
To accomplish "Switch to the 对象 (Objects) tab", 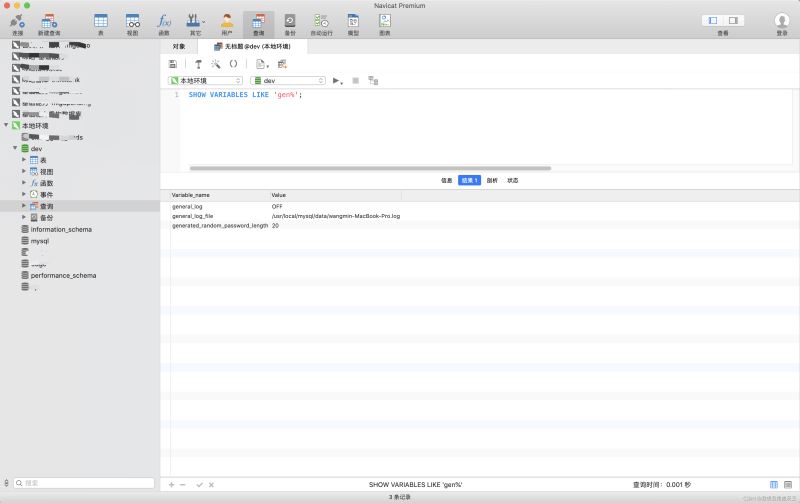I will tap(179, 46).
